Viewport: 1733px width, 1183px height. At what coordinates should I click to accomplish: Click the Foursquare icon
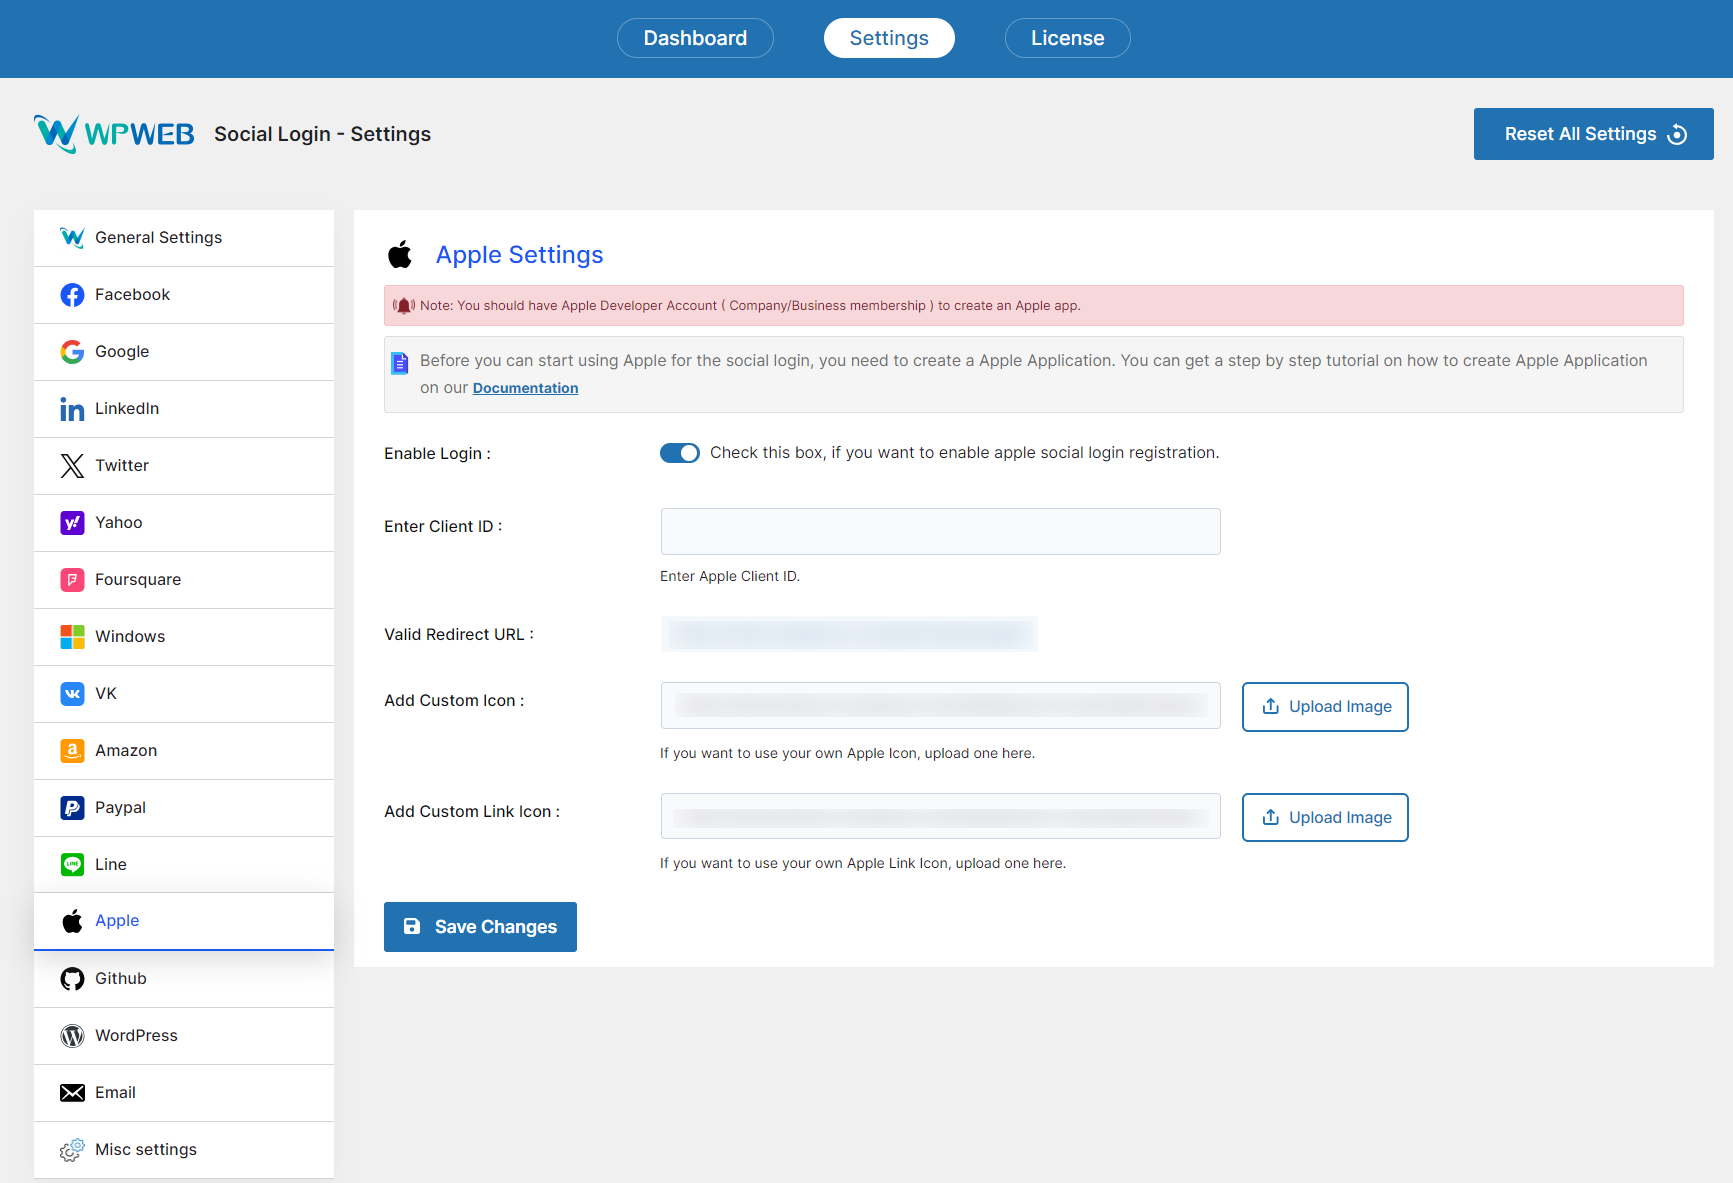(x=72, y=580)
